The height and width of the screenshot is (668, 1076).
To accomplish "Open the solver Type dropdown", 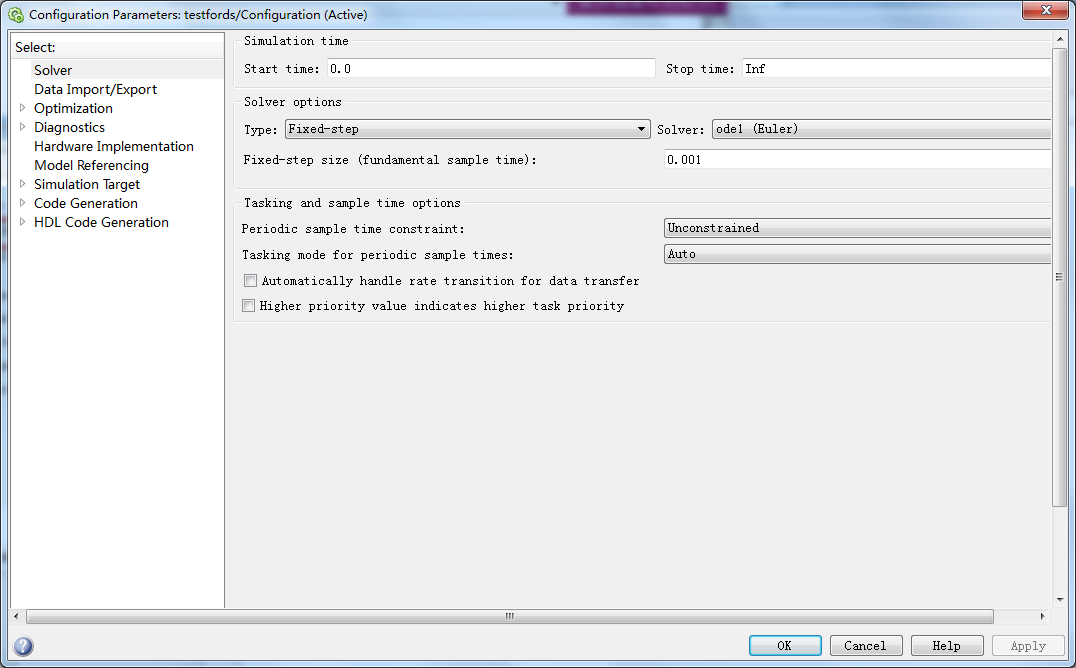I will click(x=641, y=129).
